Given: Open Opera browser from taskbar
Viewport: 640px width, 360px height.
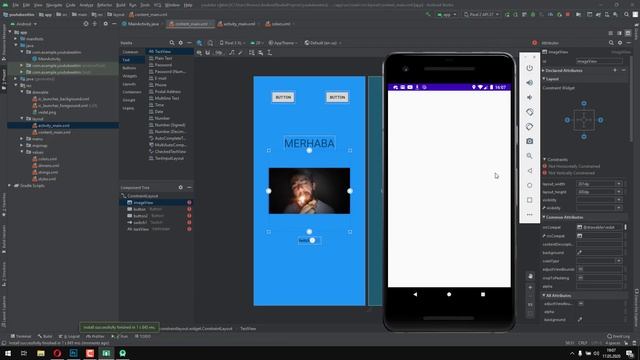Looking at the screenshot, I should [57, 353].
